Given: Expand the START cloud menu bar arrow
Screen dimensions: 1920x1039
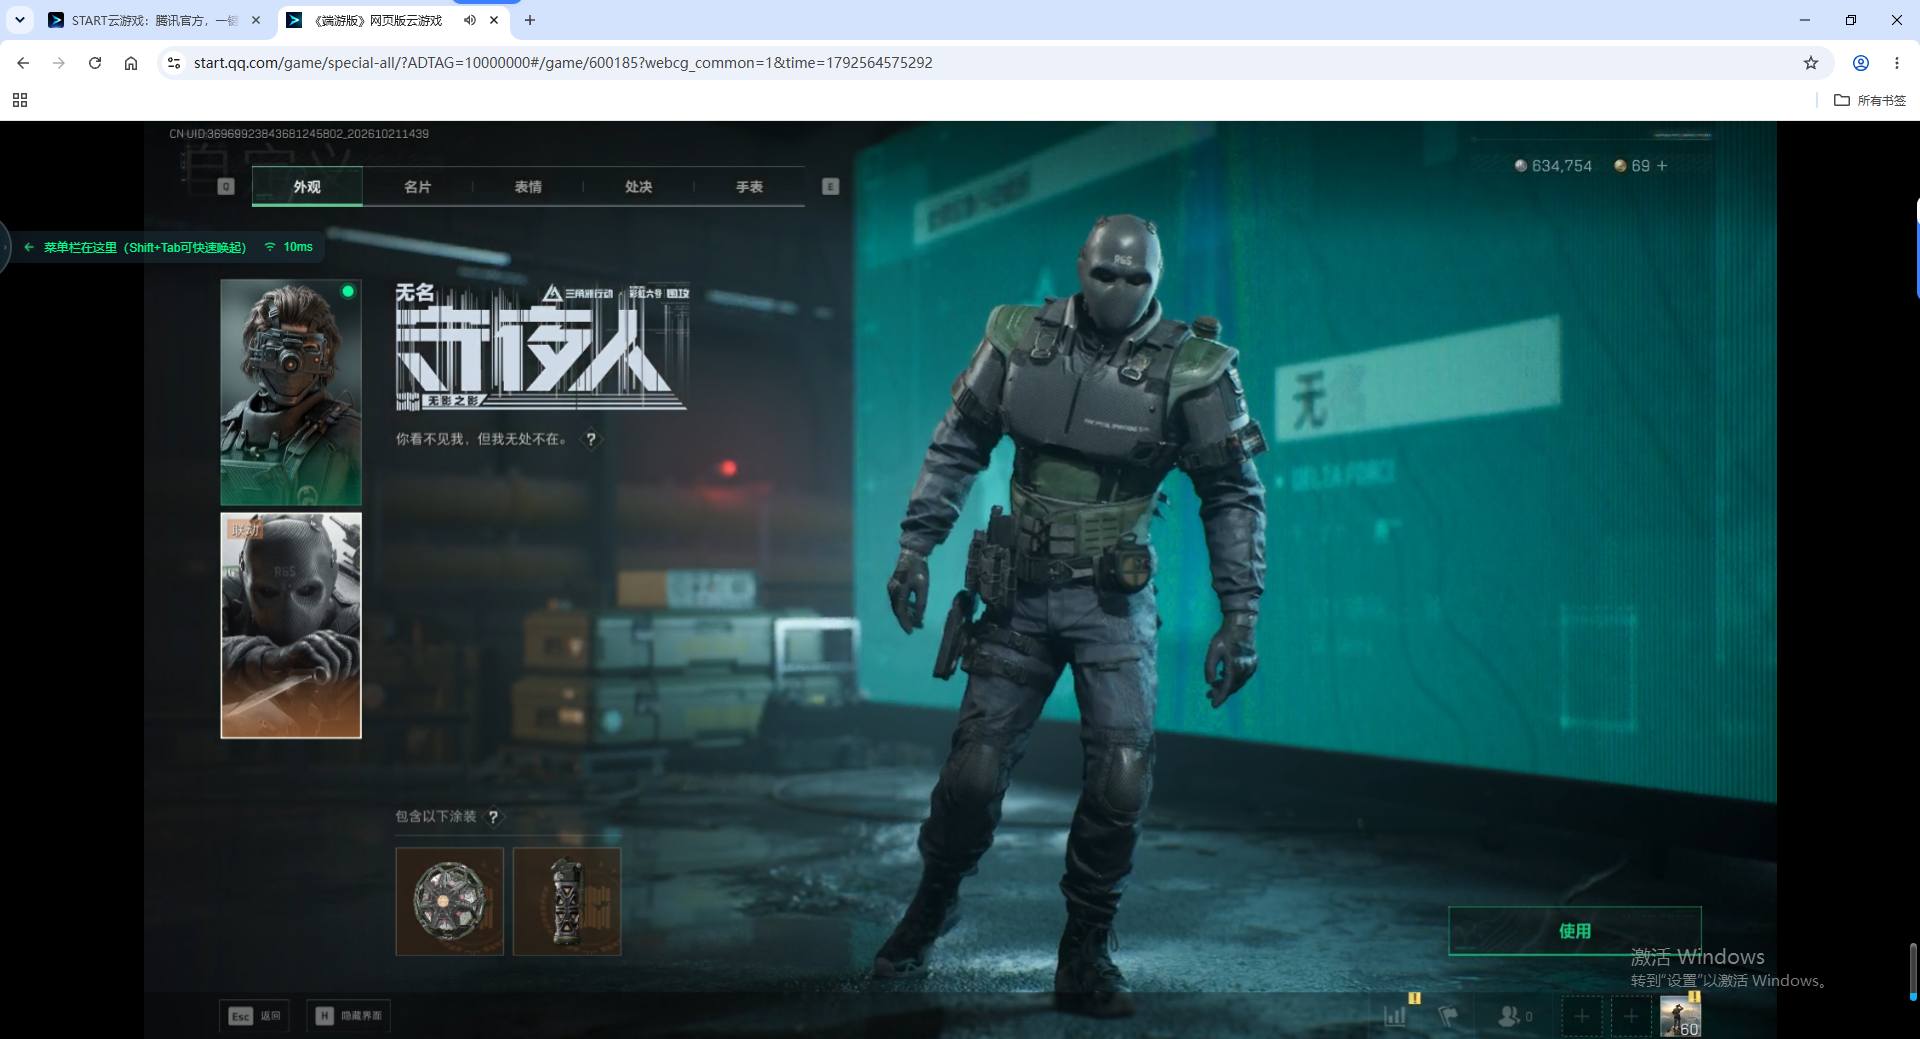Looking at the screenshot, I should tap(29, 247).
